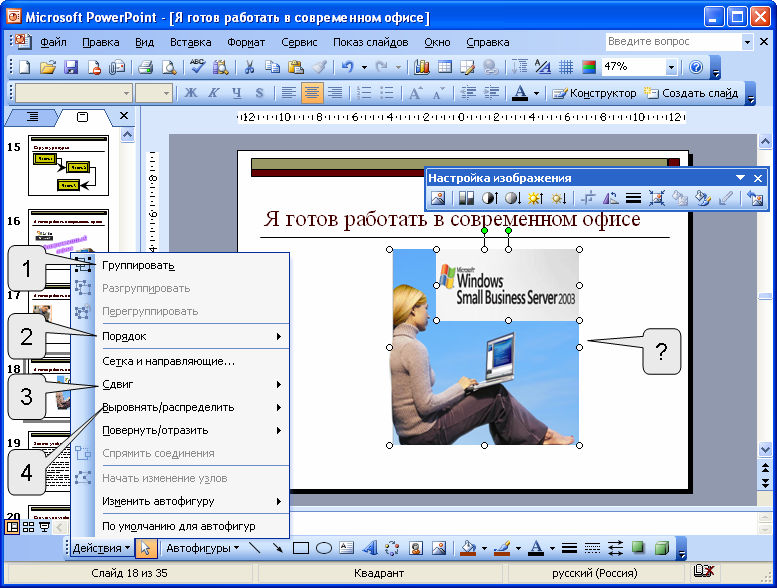Go to next slide with double-down arrow
777x588 pixels.
(x=765, y=482)
